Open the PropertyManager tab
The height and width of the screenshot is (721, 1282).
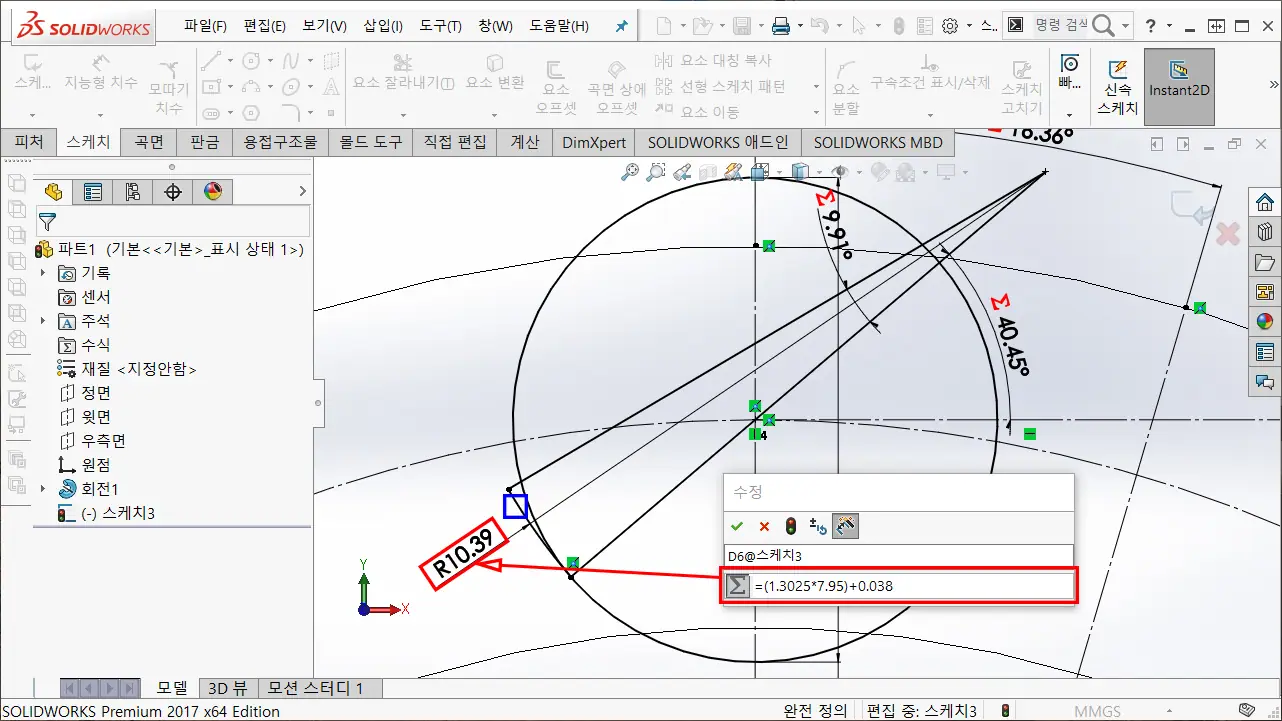pyautogui.click(x=93, y=191)
